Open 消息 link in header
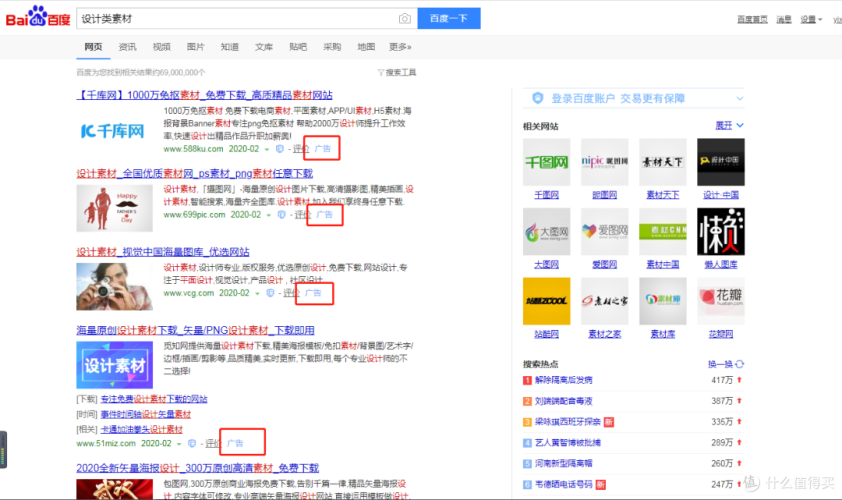 pyautogui.click(x=784, y=19)
